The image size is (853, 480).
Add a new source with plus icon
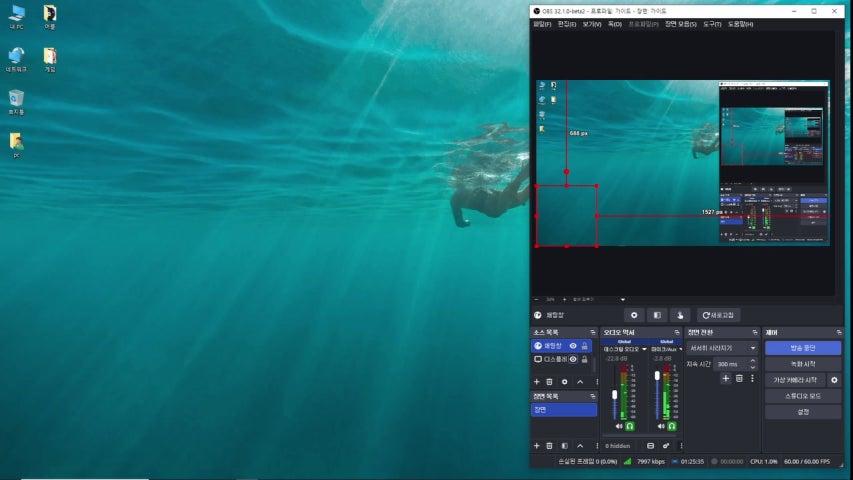(x=536, y=381)
